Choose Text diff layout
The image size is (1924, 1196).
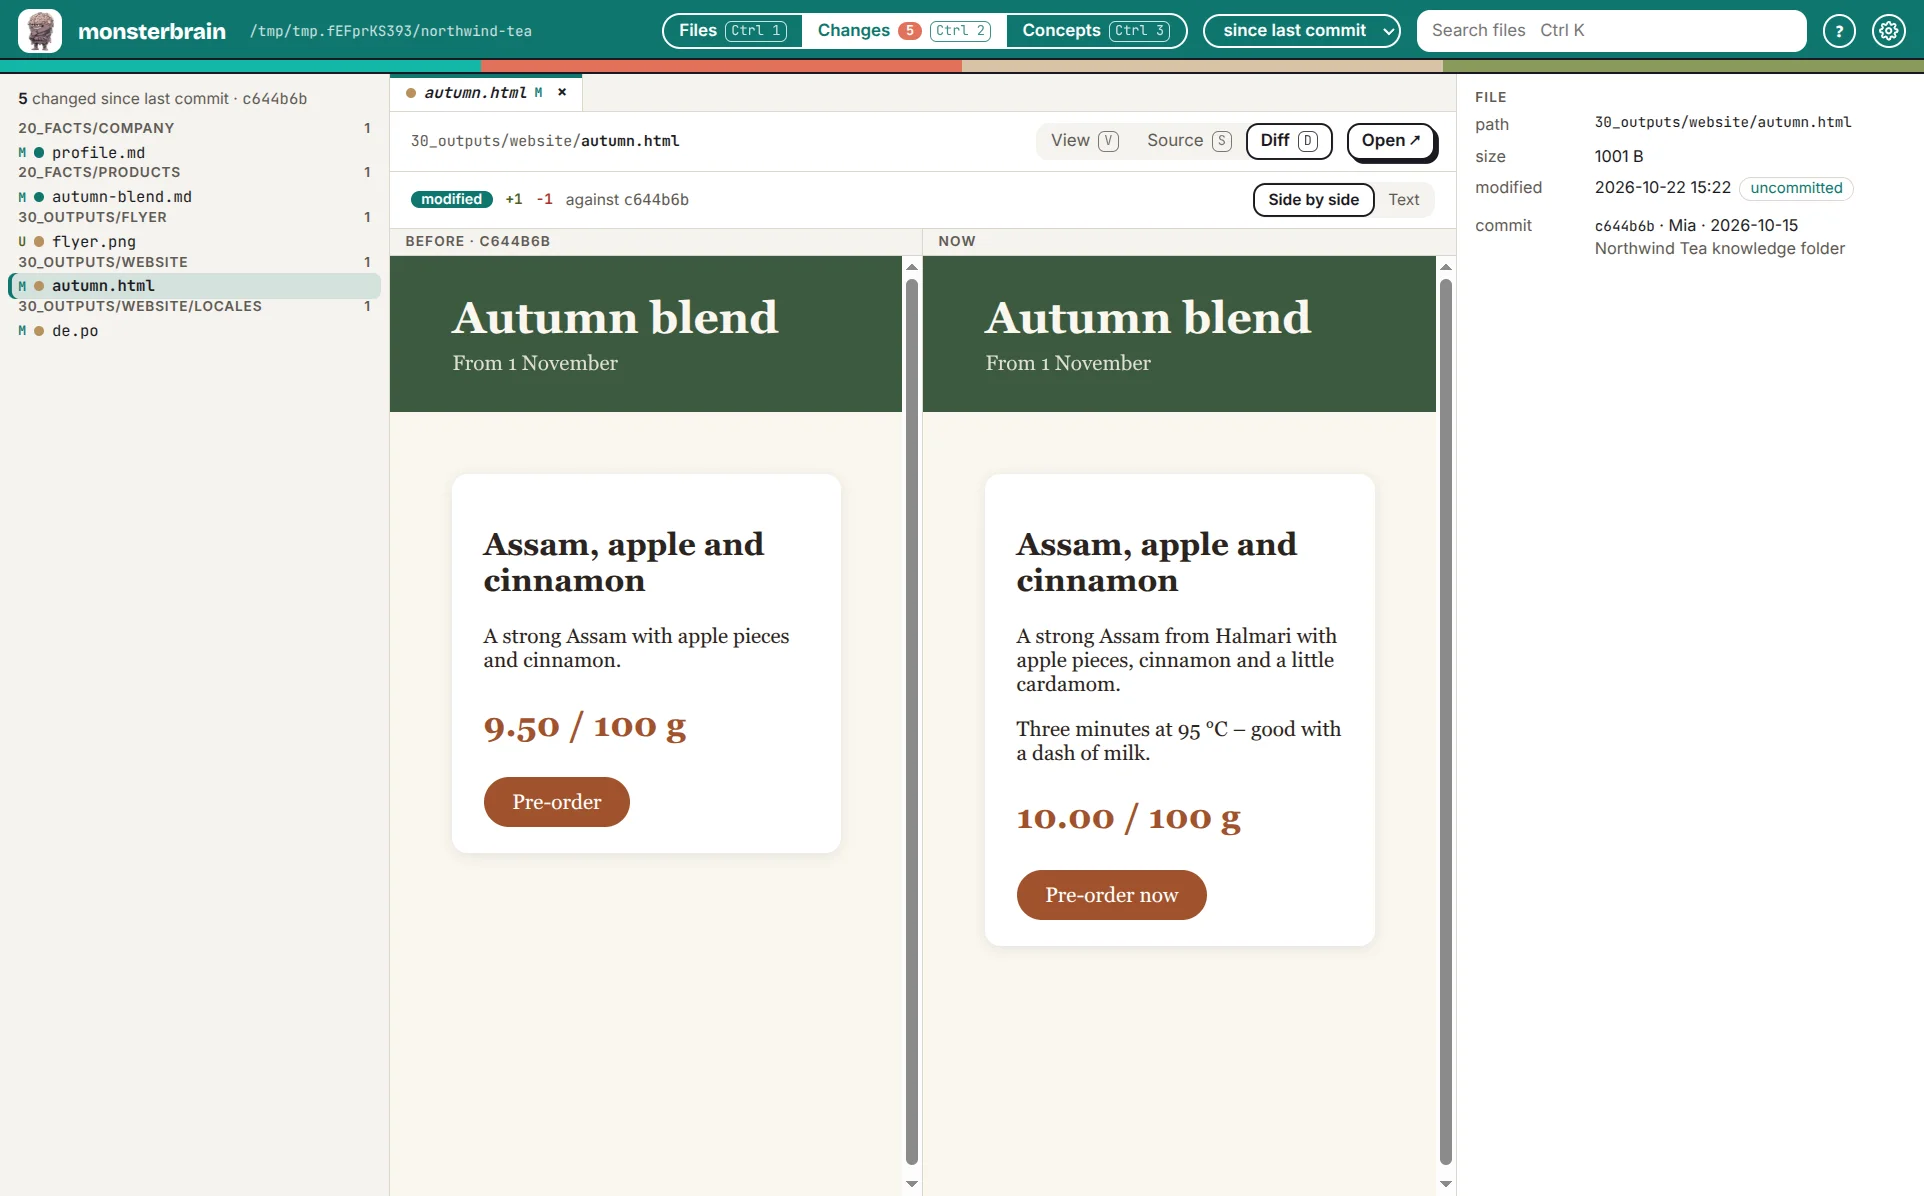click(1403, 200)
